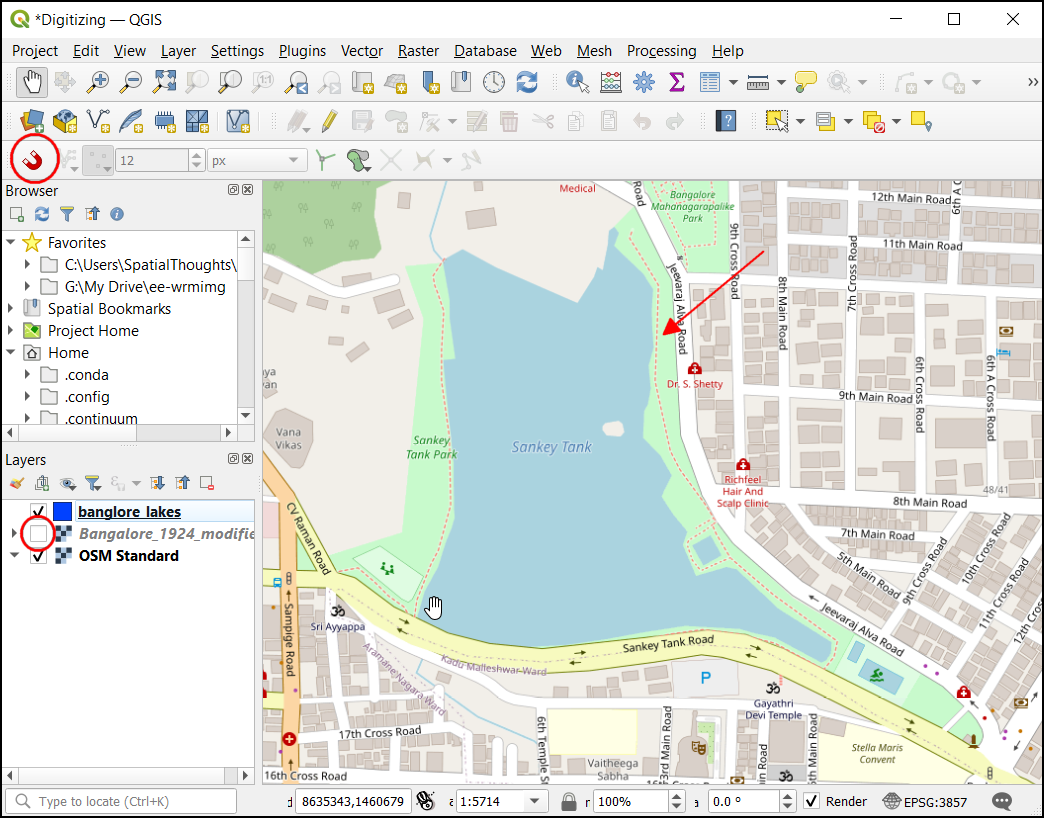Select the Home item in Browser
The width and height of the screenshot is (1044, 818).
[x=68, y=353]
